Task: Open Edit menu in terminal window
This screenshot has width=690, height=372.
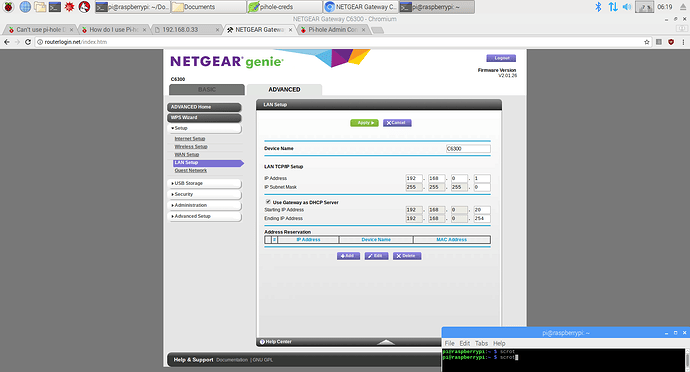Action: pyautogui.click(x=465, y=343)
